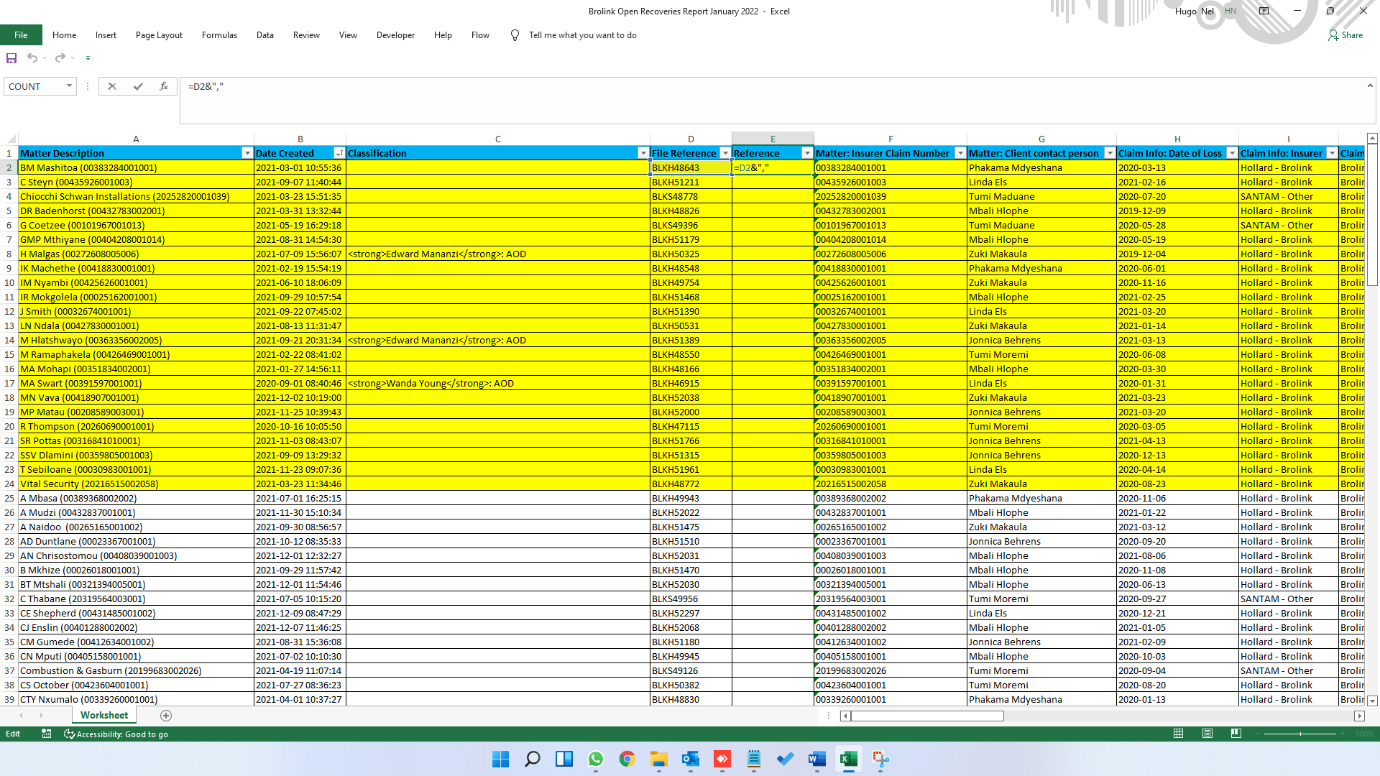
Task: Click the horizontal scrollbar right arrow
Action: click(x=1359, y=716)
